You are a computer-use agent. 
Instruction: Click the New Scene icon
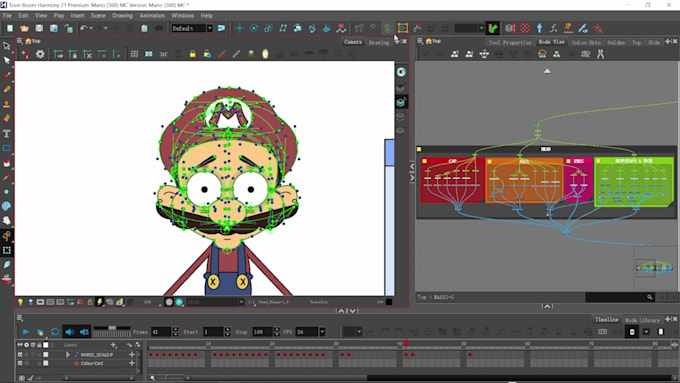pos(10,29)
